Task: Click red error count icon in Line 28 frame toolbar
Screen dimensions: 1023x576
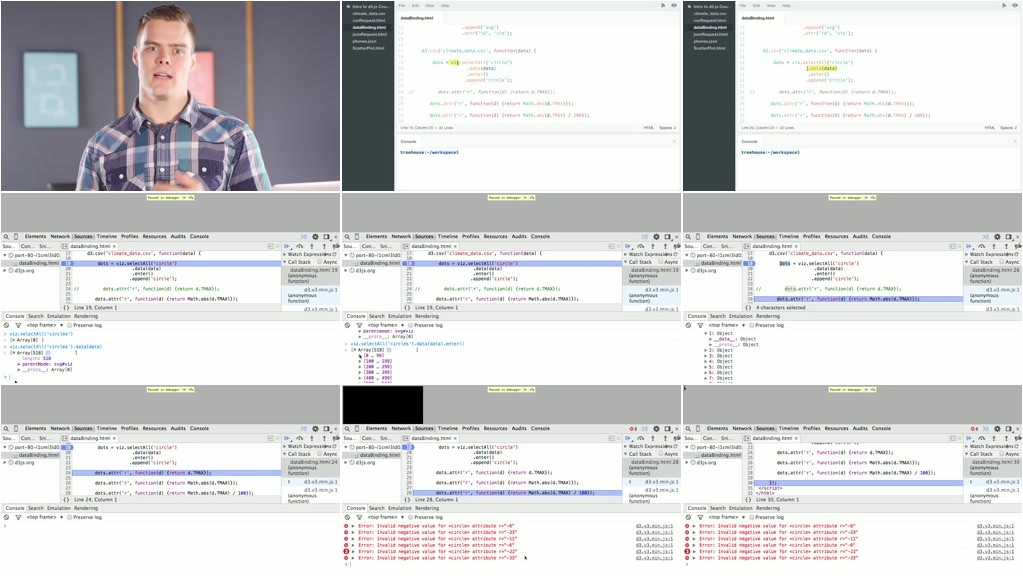Action: 633,429
